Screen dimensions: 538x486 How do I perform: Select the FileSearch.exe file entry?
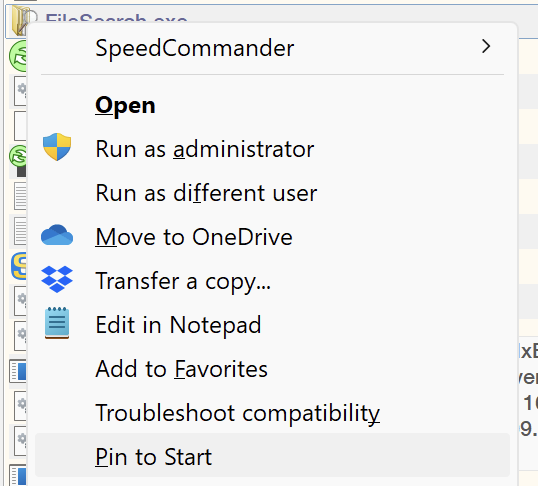[x=117, y=18]
